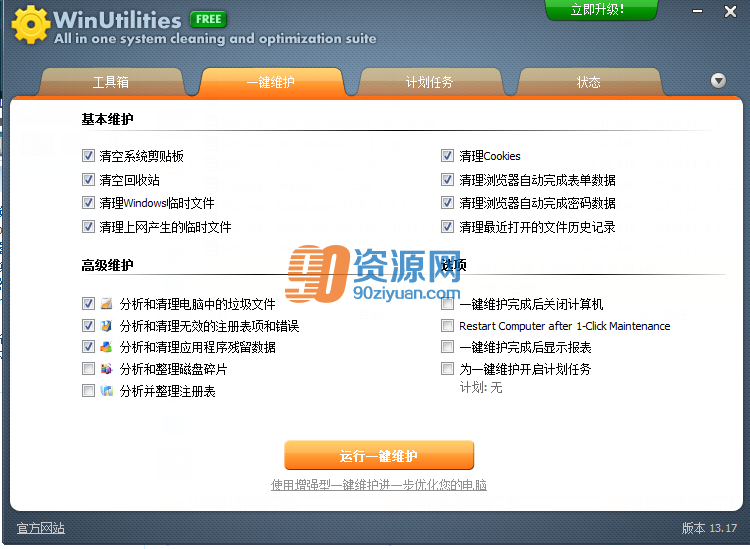The width and height of the screenshot is (750, 549).
Task: Select the 一键维护 tab
Action: point(271,82)
